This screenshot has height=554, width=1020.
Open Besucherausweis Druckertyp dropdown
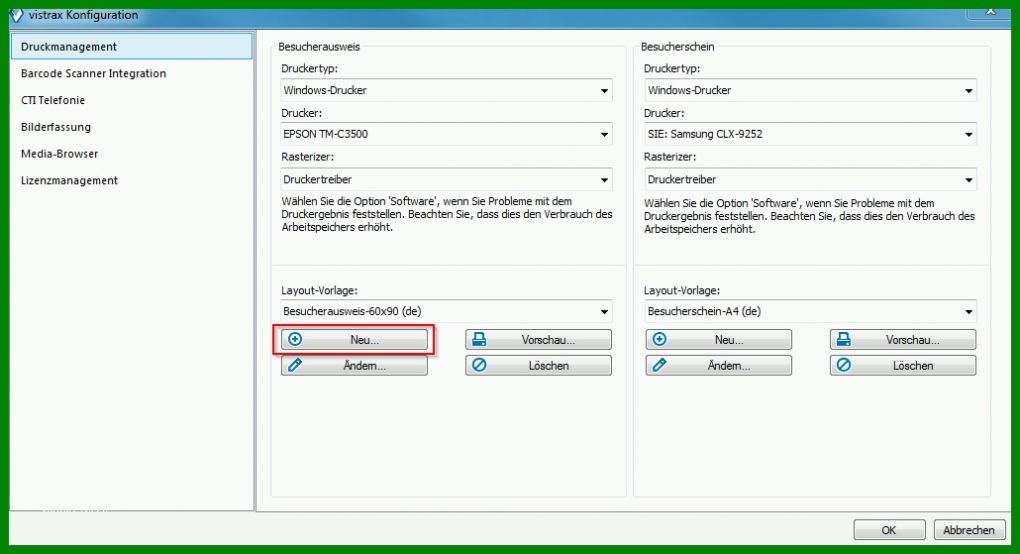[446, 90]
